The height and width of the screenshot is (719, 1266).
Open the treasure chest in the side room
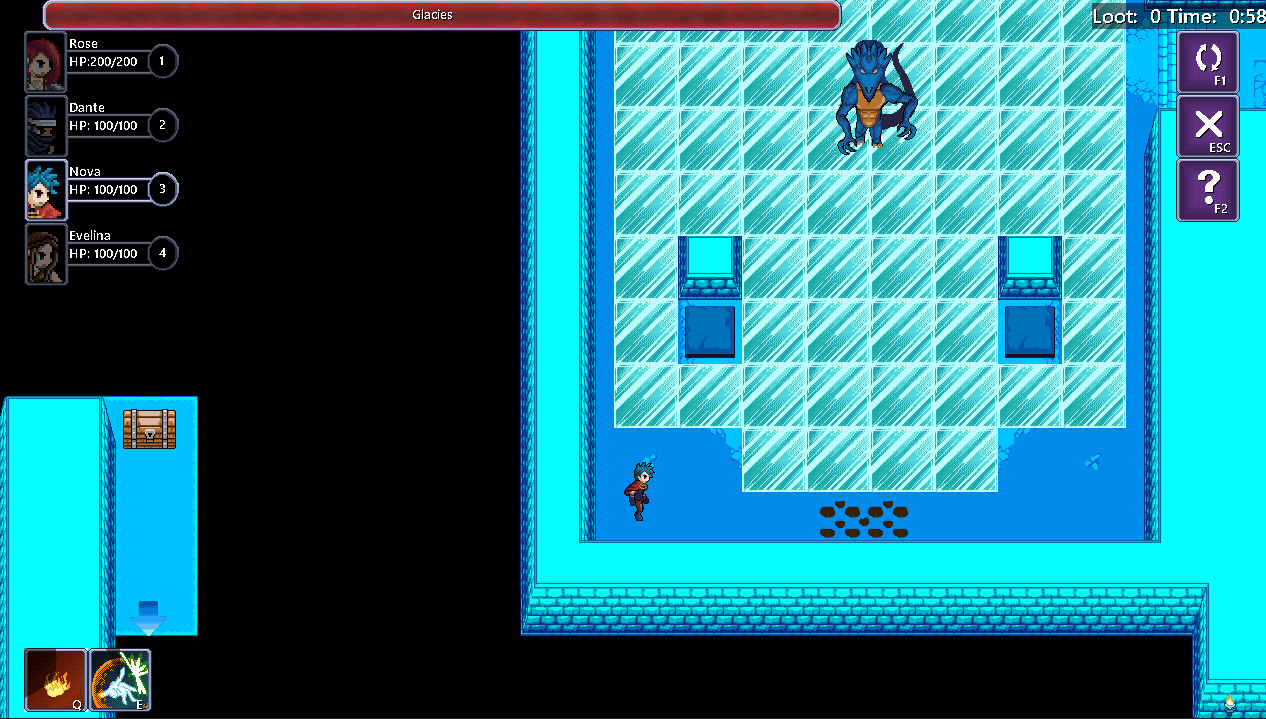(148, 428)
